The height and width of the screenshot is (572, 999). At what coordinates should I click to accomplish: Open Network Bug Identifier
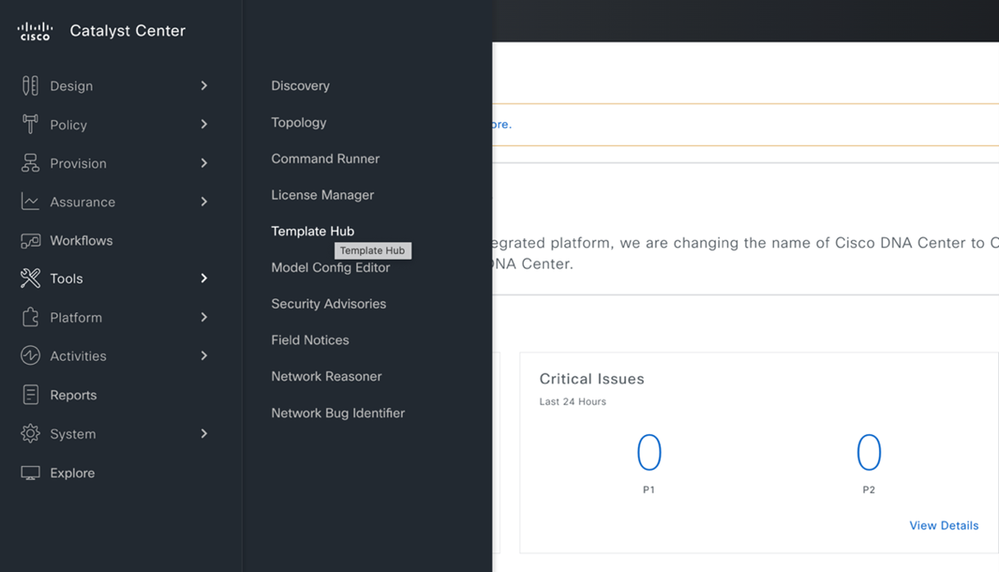(x=338, y=413)
